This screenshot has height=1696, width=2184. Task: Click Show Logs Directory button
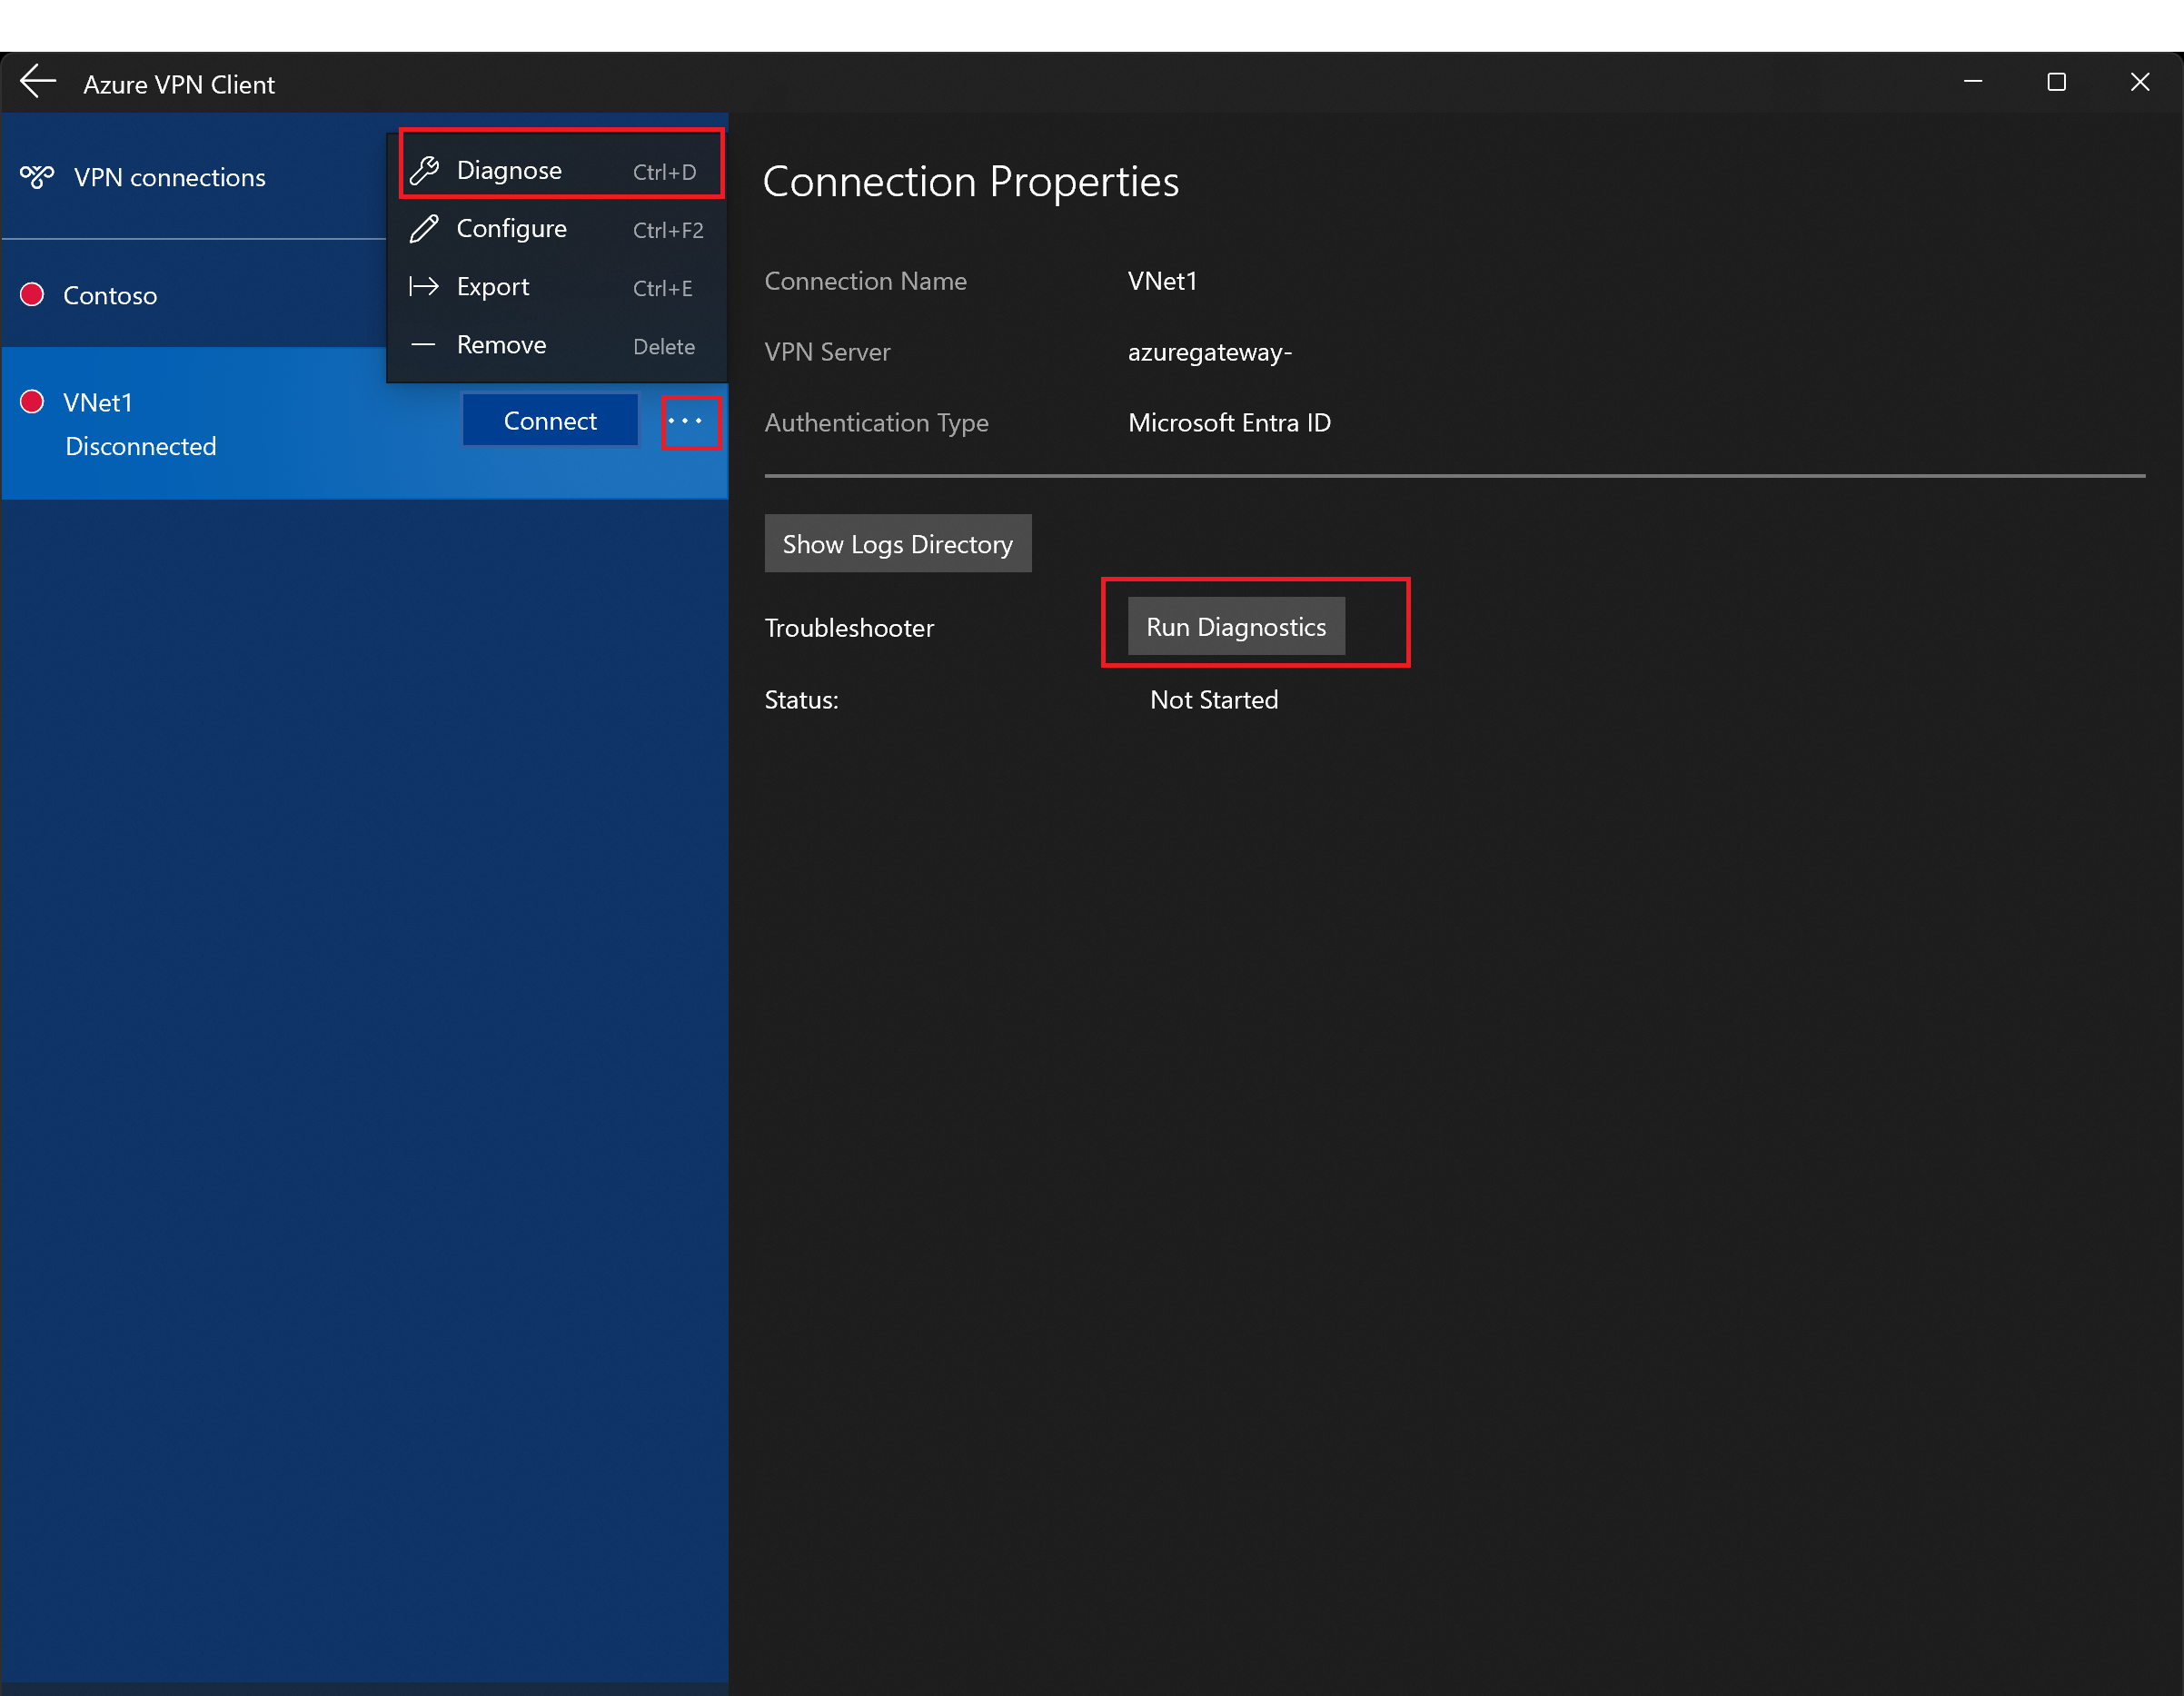pos(897,544)
